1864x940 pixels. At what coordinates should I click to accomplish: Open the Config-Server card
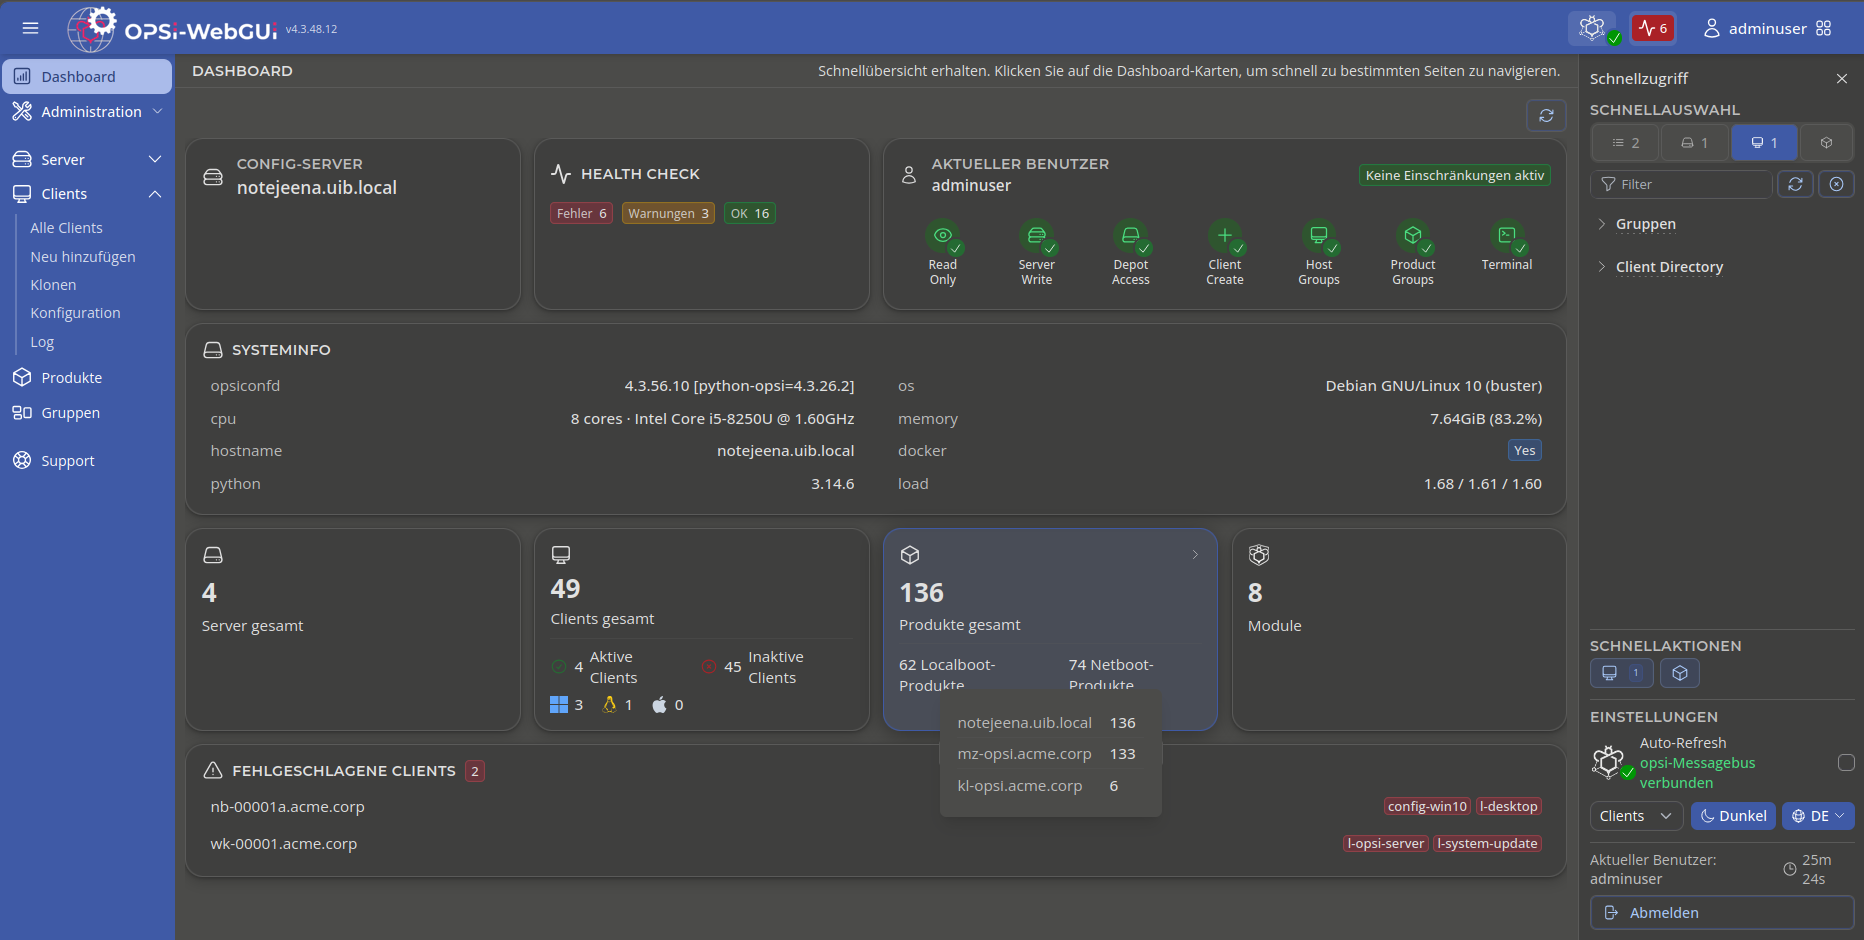pos(353,224)
